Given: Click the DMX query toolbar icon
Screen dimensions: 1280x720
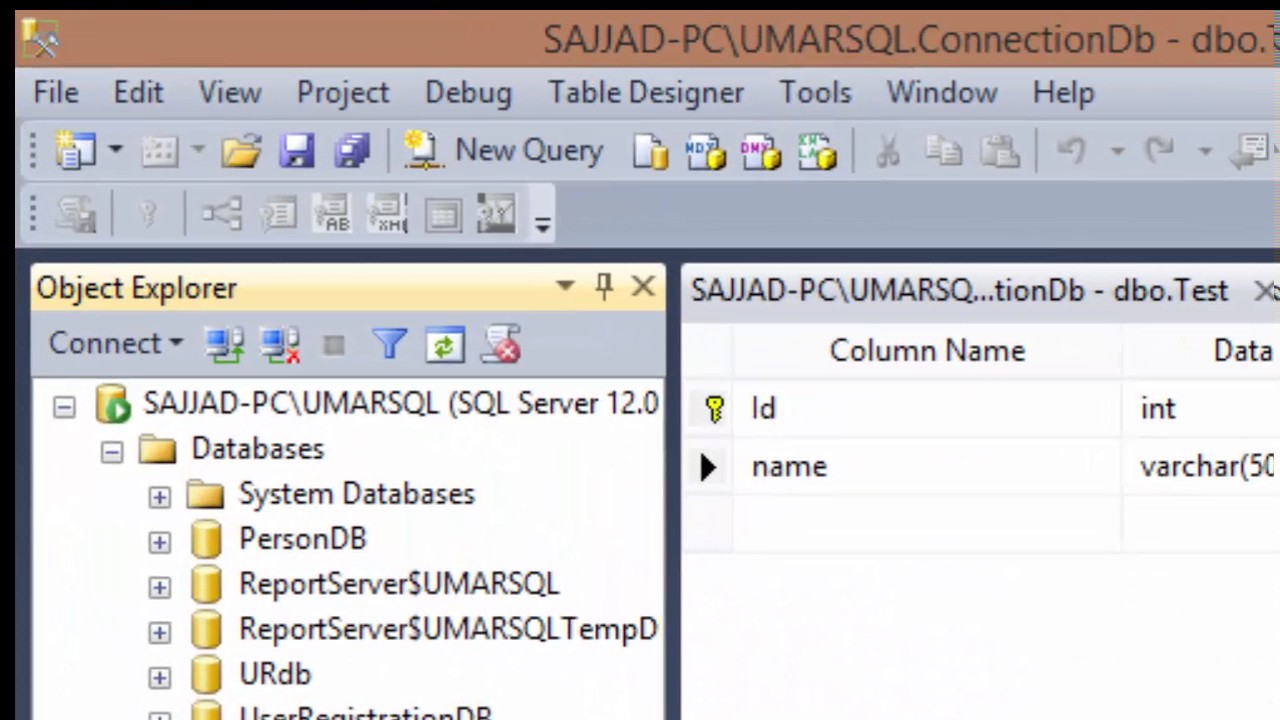Looking at the screenshot, I should [761, 152].
